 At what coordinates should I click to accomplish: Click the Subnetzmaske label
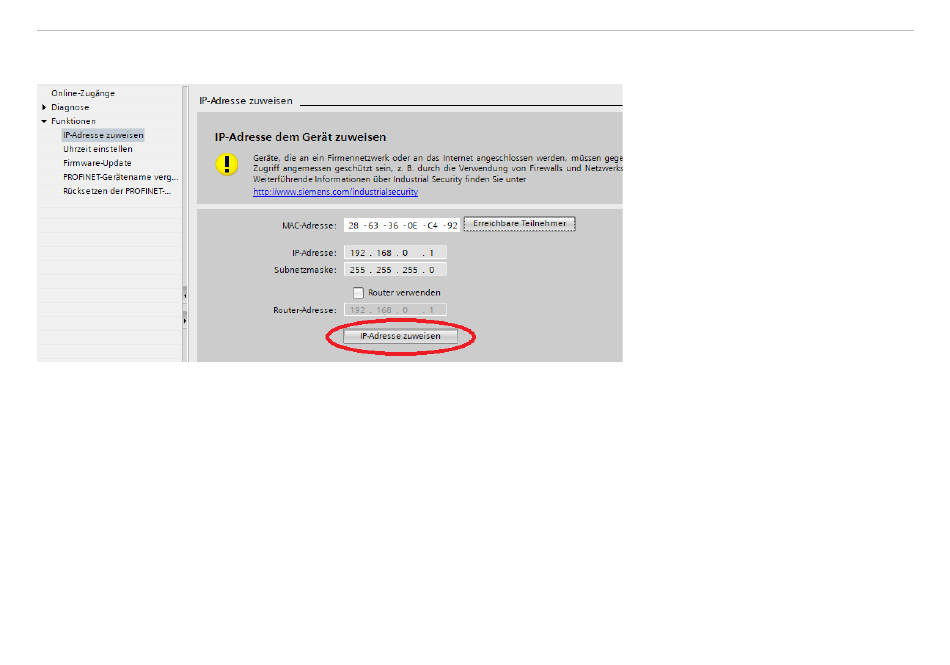[305, 270]
